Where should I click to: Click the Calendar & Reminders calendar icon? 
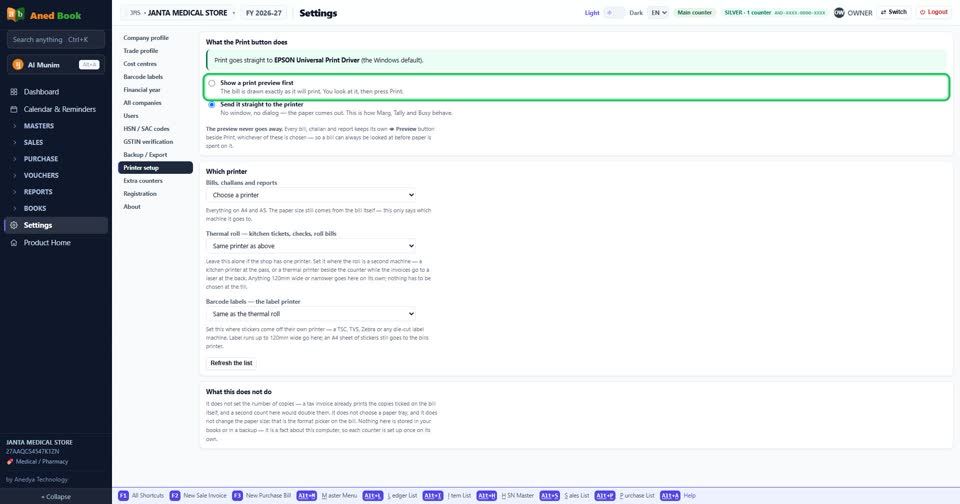click(x=13, y=109)
